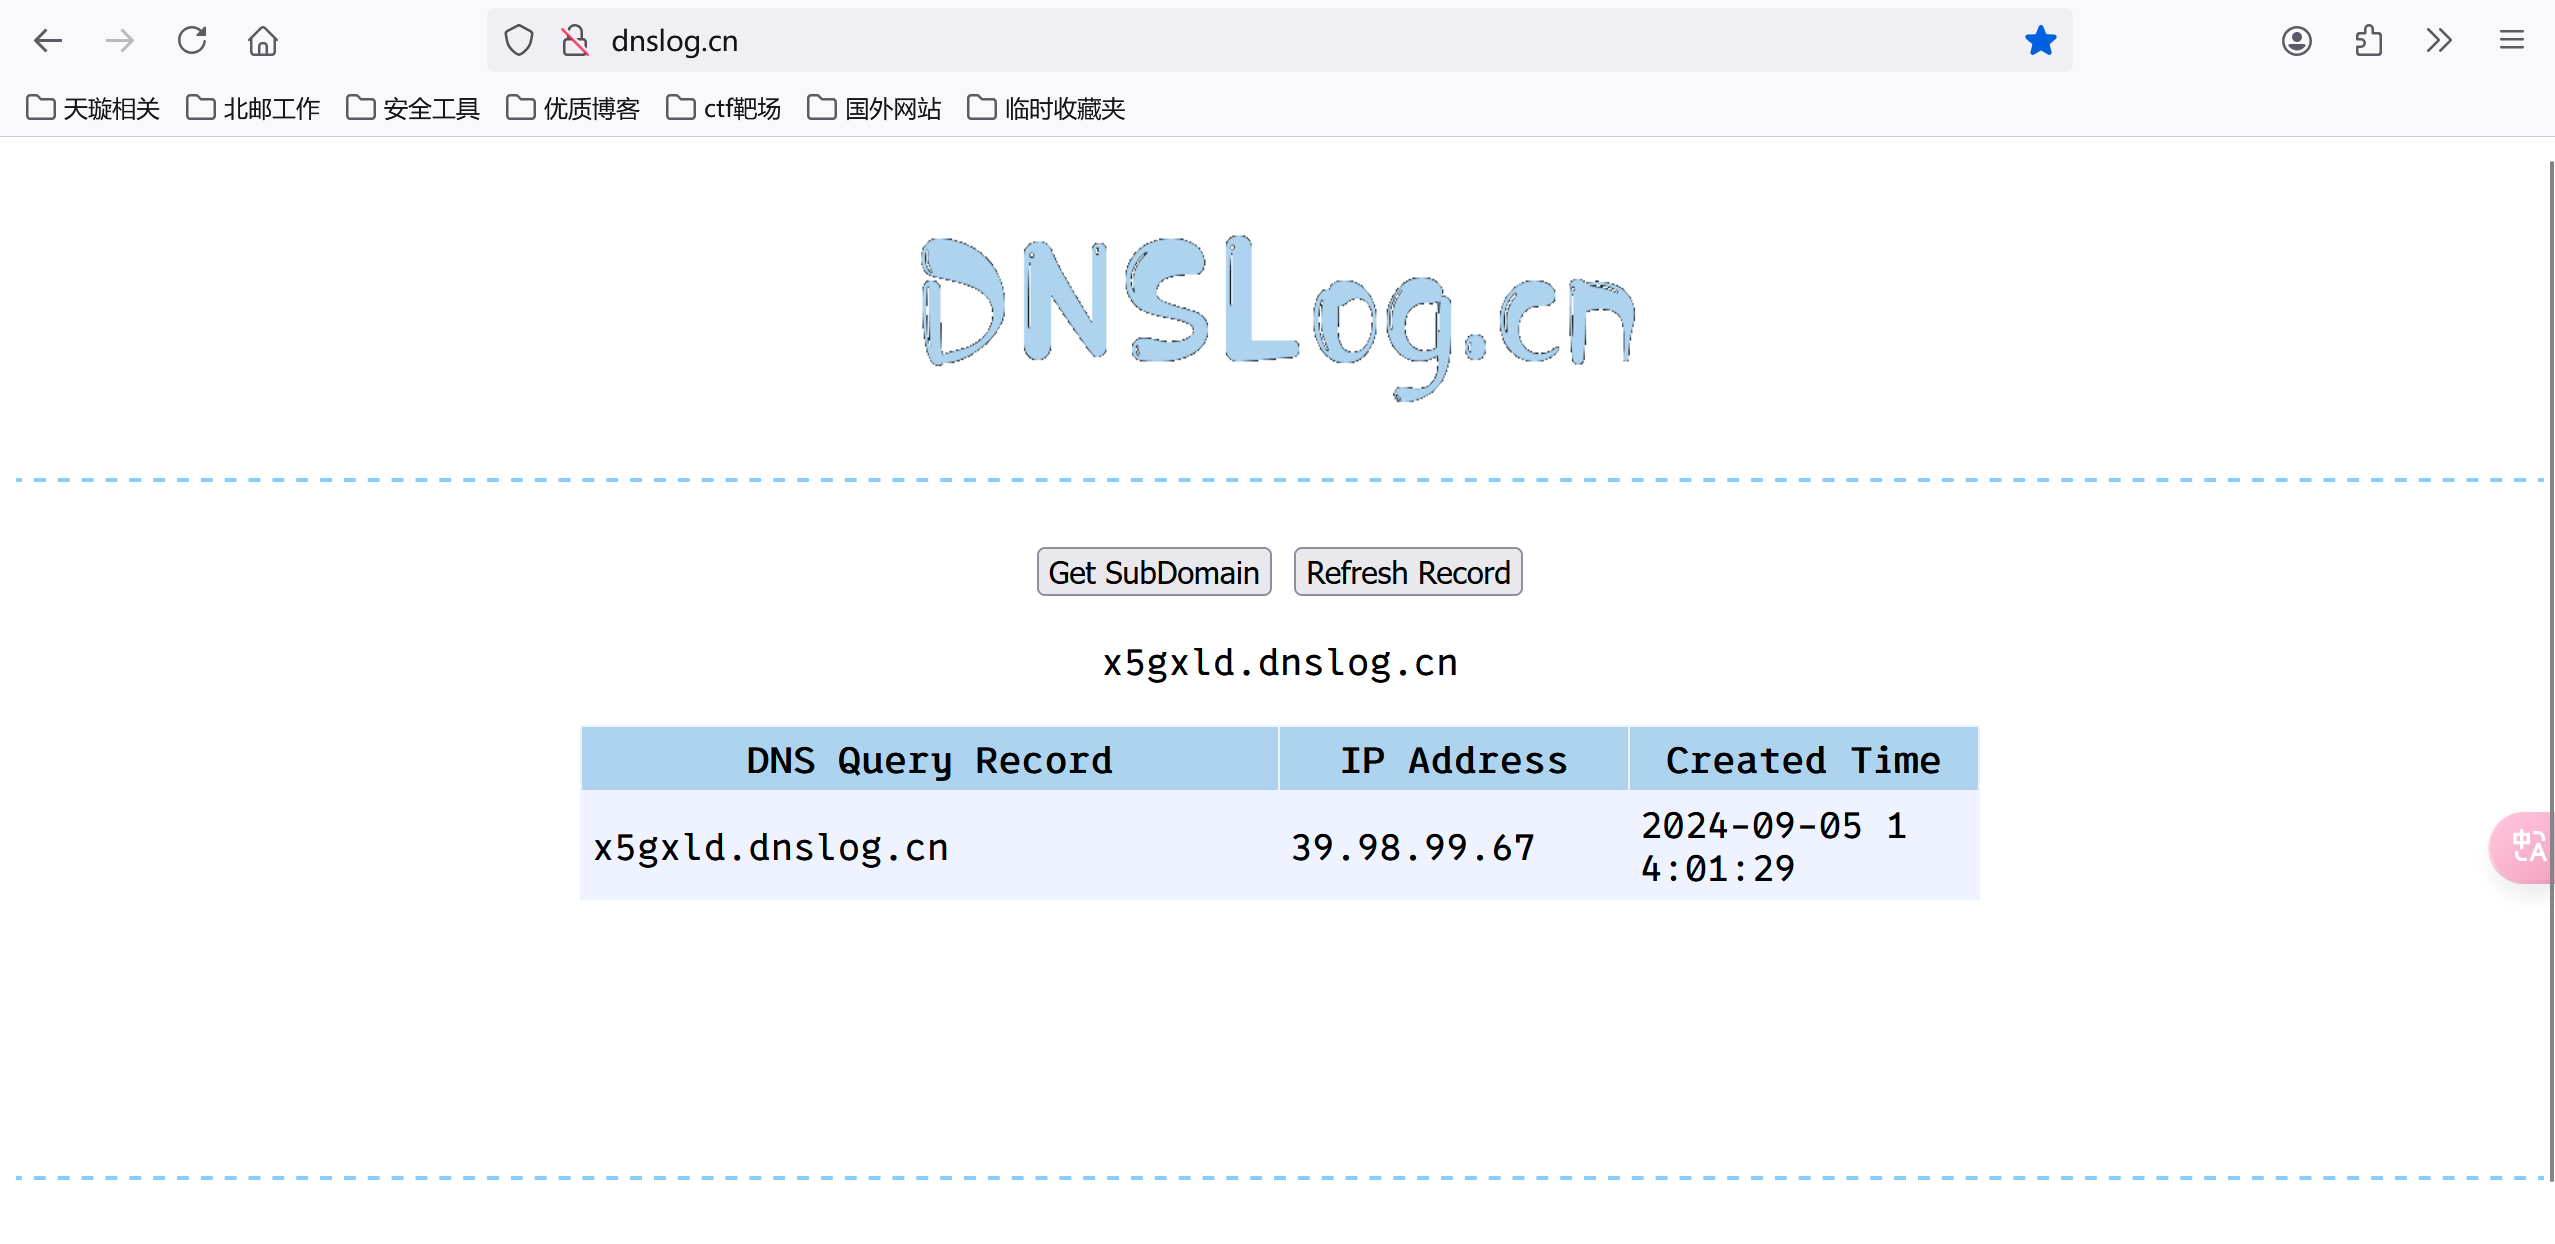Toggle the blue bookmark star

[x=2040, y=41]
